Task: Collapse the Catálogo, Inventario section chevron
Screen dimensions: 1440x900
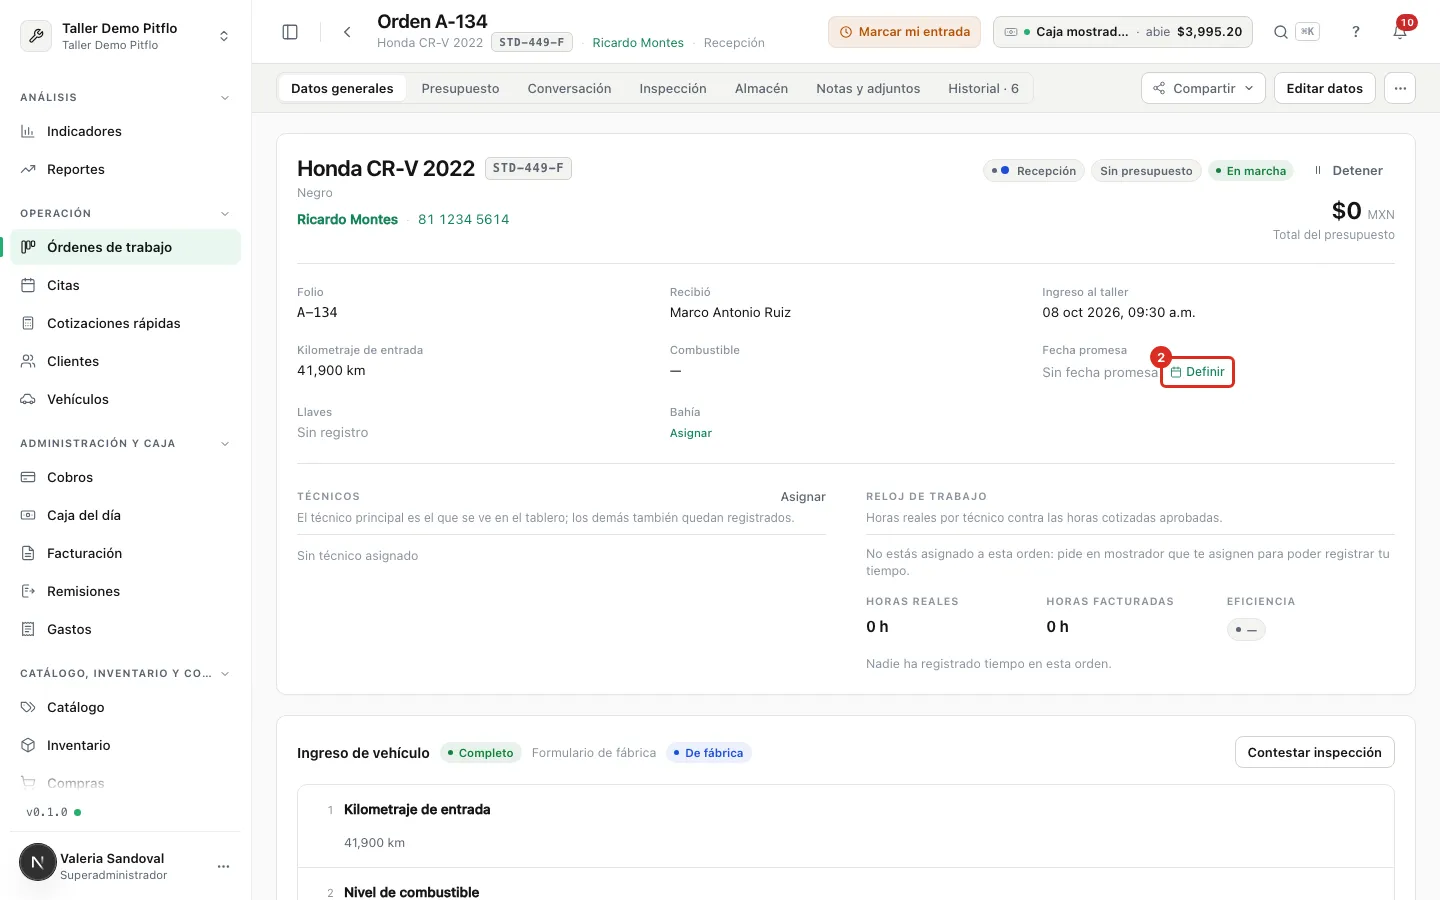Action: tap(225, 674)
